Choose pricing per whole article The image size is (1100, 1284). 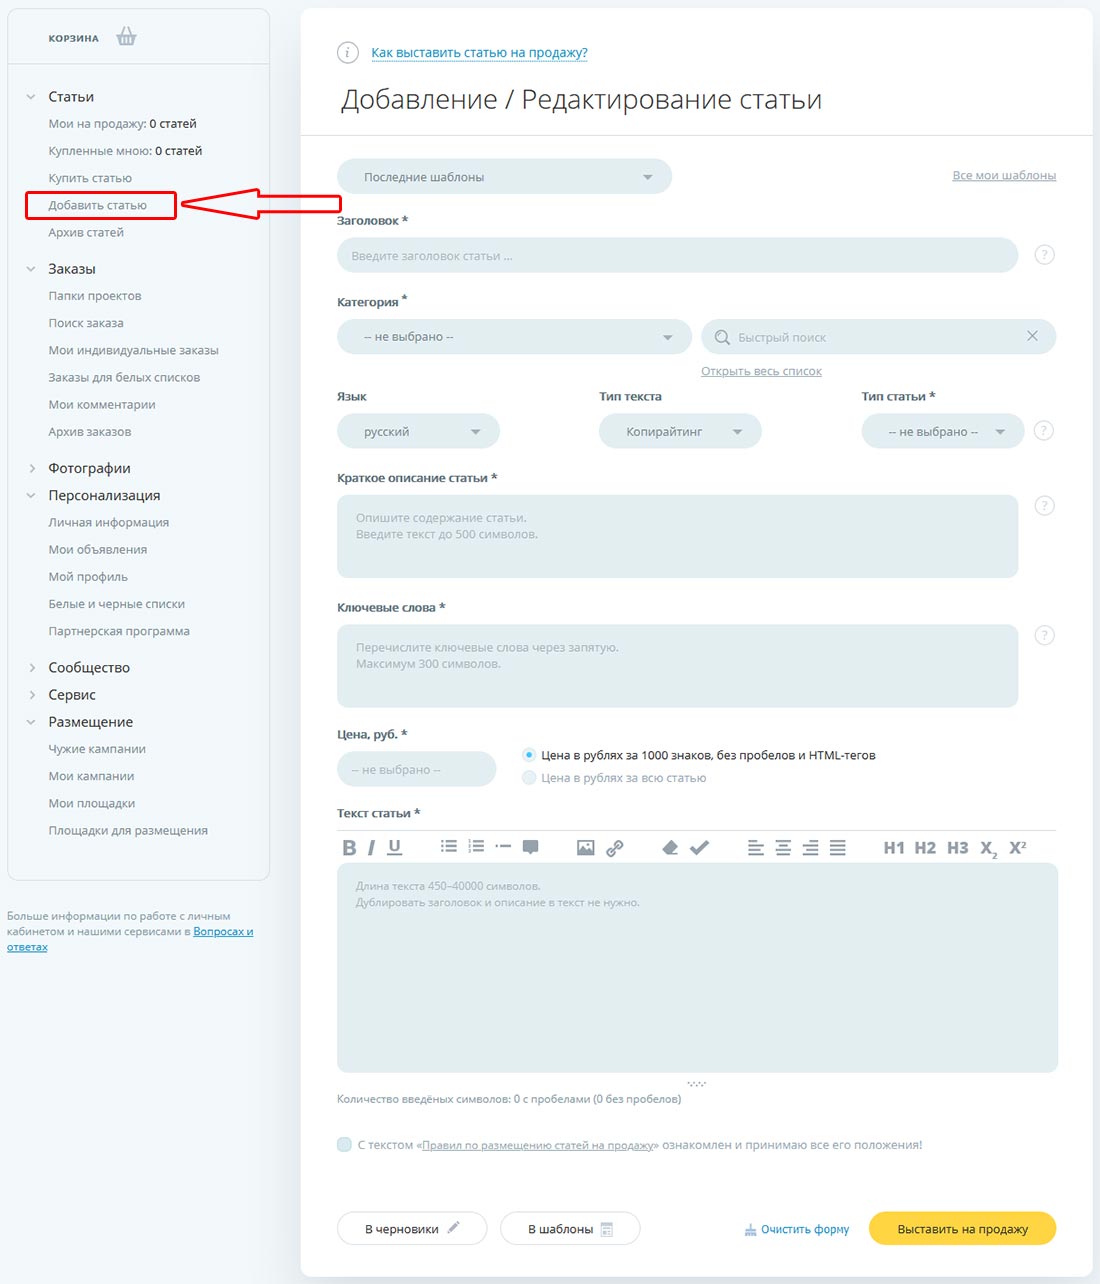(x=528, y=777)
